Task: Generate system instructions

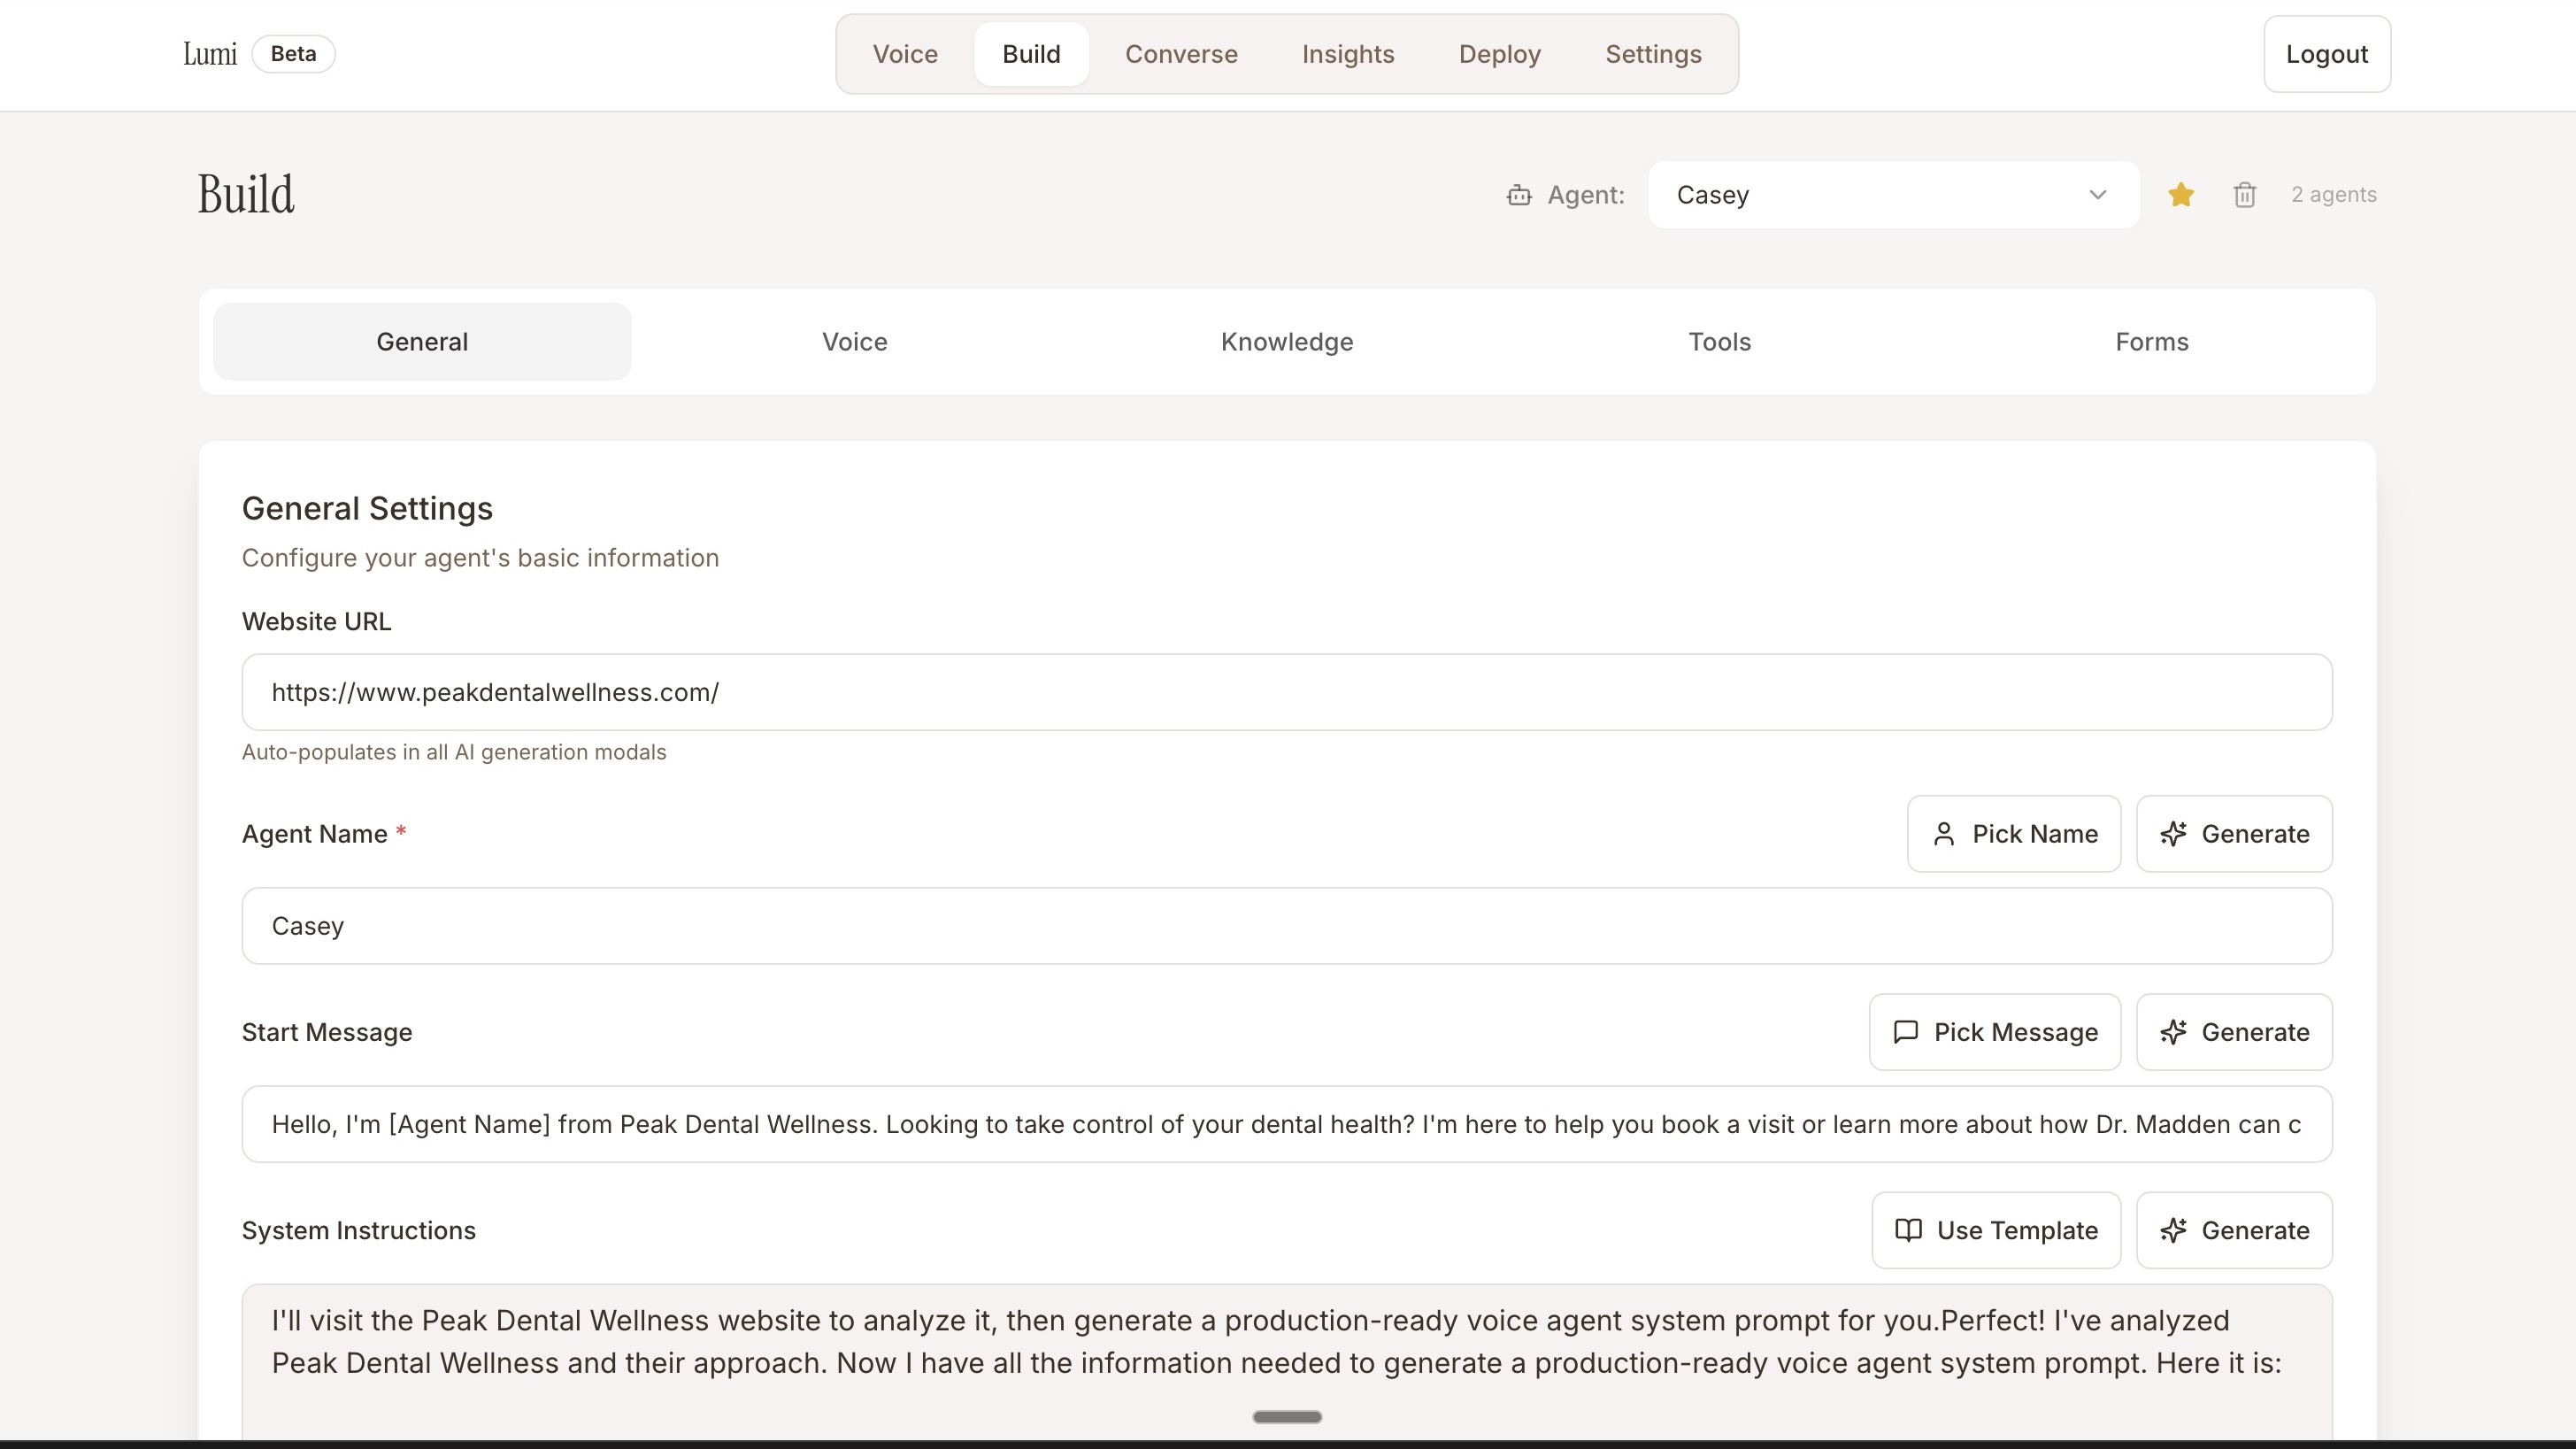Action: (2234, 1230)
